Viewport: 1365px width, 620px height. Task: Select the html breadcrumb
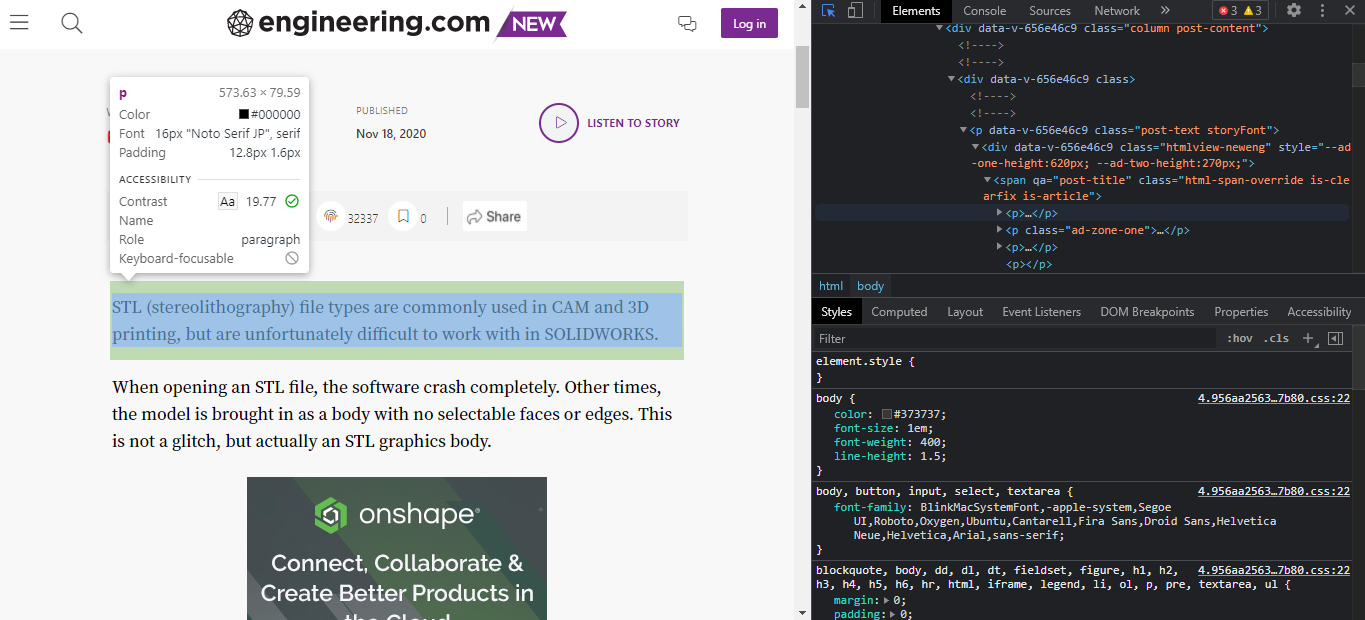[831, 286]
